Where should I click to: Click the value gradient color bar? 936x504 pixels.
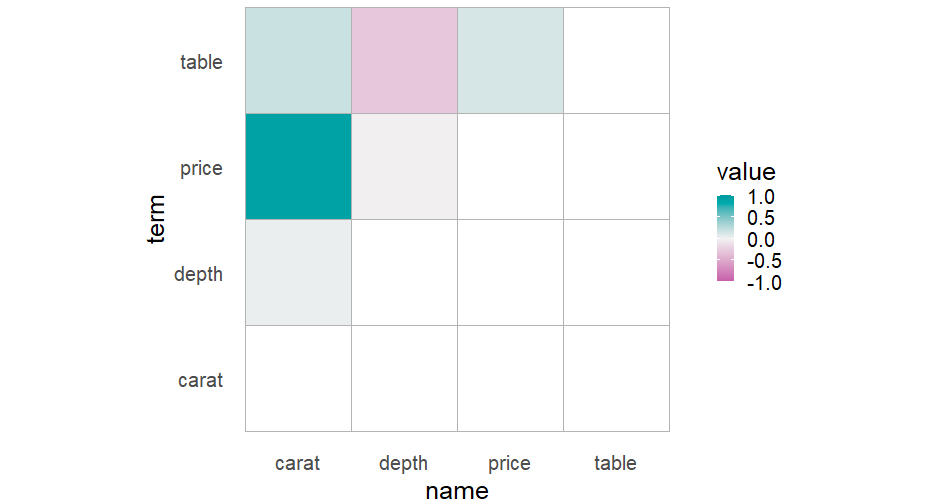point(725,239)
